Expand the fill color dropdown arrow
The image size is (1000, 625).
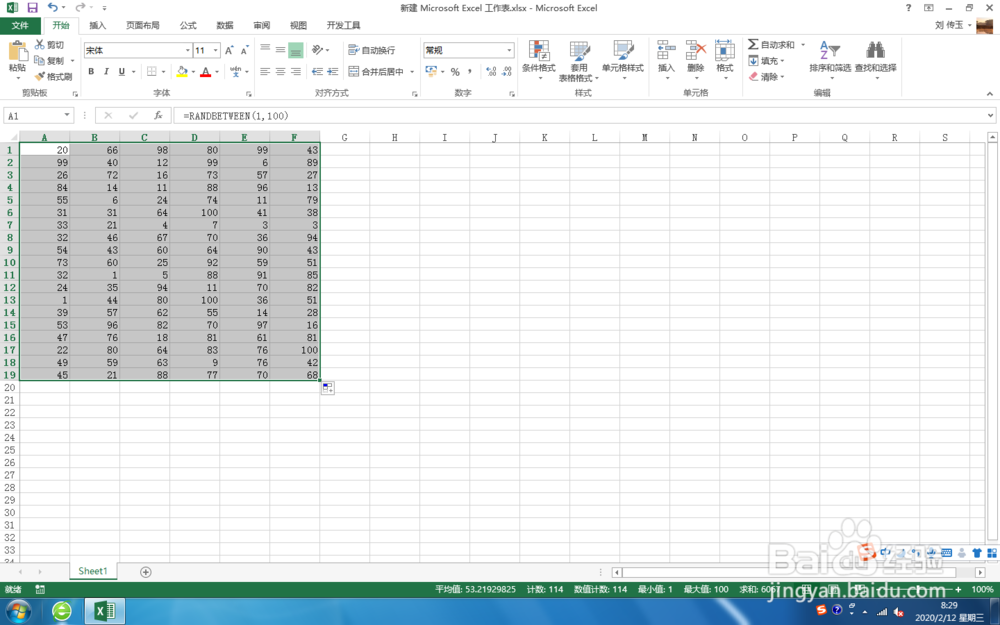pos(193,72)
